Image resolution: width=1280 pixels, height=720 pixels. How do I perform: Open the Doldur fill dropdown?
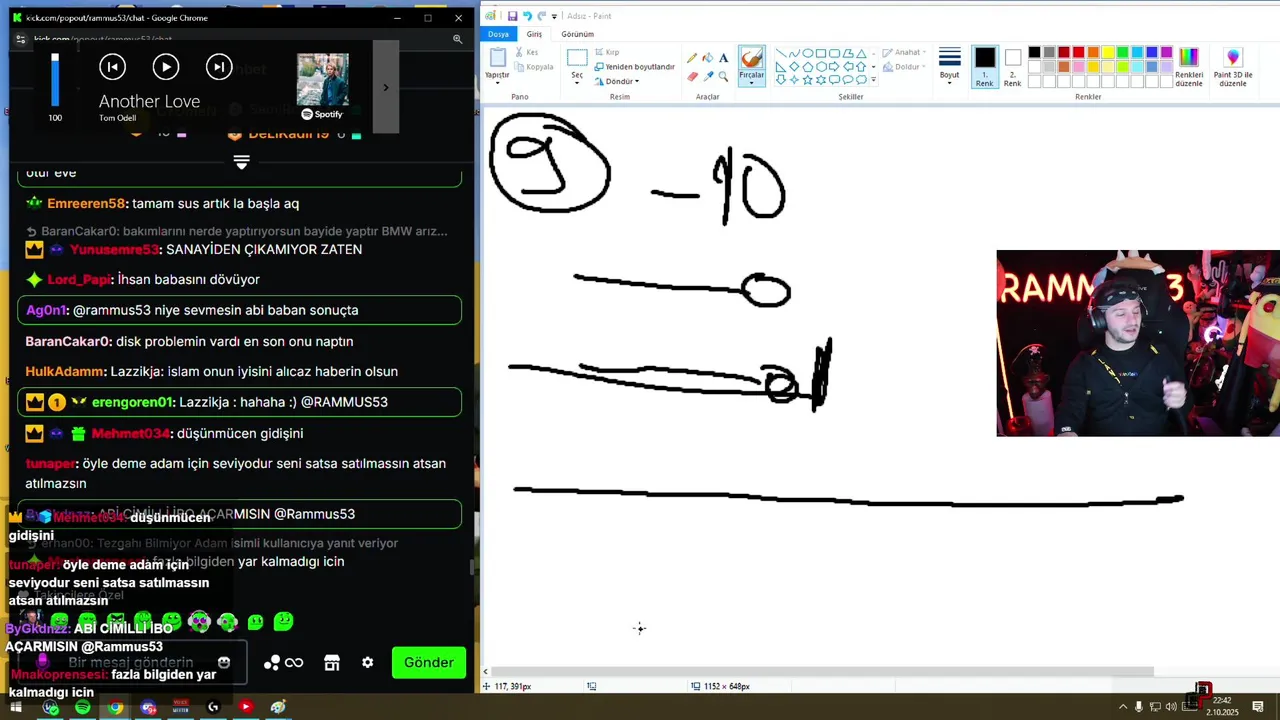tap(906, 67)
